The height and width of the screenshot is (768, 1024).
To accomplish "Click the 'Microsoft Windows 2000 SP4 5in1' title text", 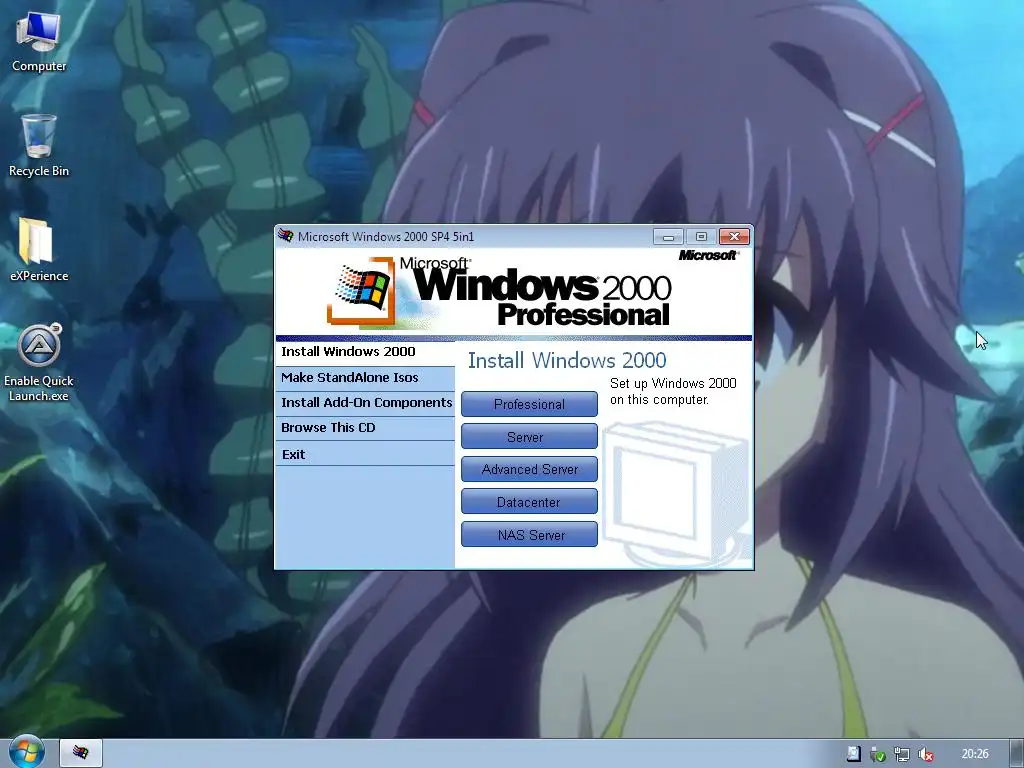I will point(385,236).
